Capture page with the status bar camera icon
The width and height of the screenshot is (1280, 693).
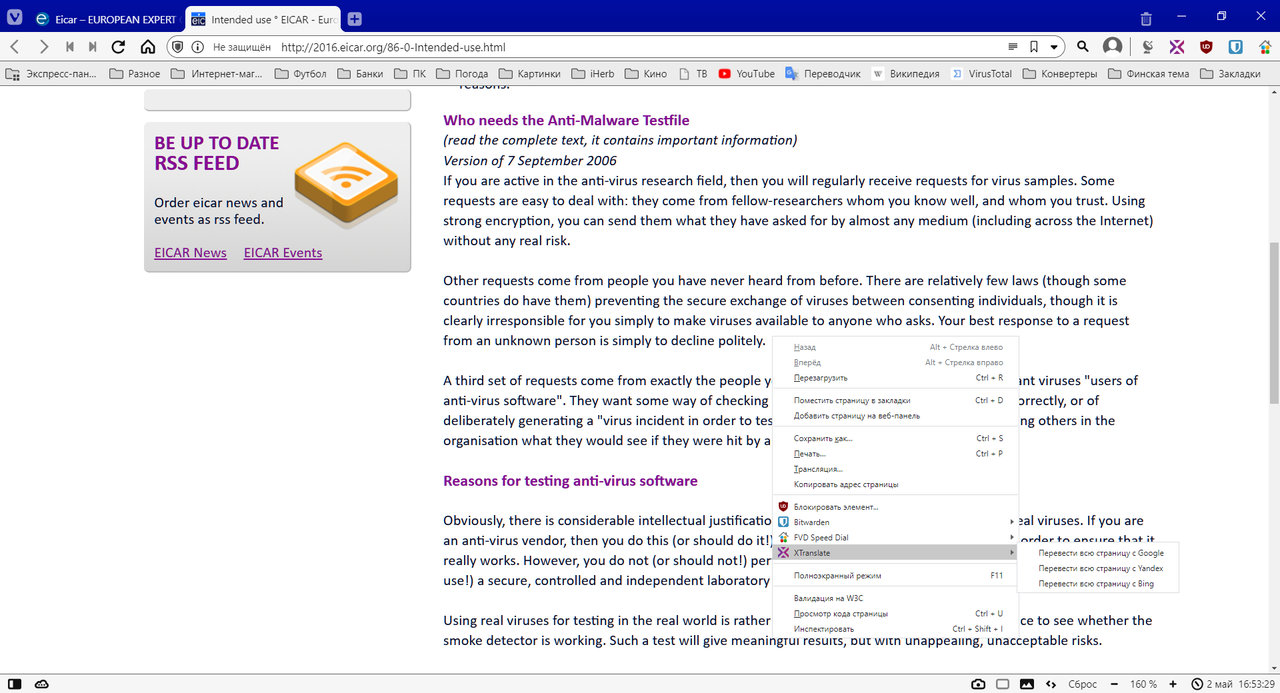(x=978, y=684)
